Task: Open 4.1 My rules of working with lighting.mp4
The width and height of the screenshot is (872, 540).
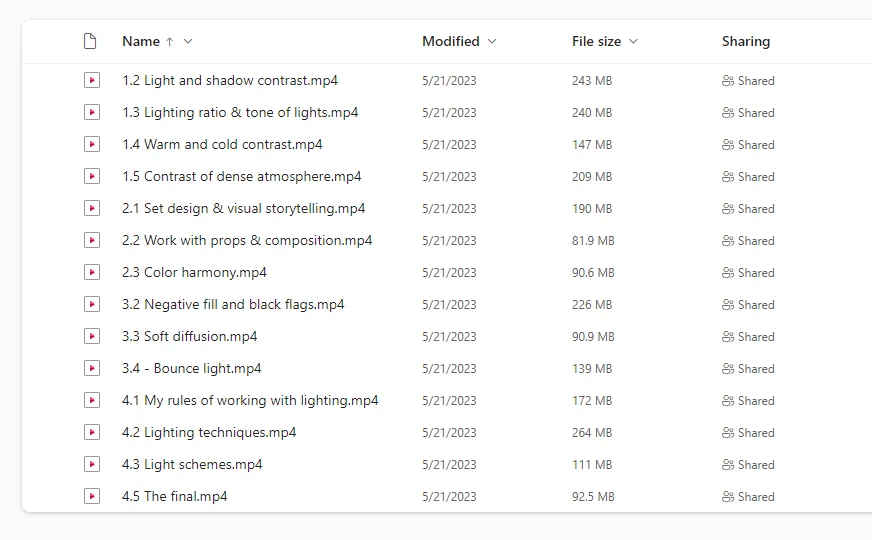Action: tap(250, 401)
